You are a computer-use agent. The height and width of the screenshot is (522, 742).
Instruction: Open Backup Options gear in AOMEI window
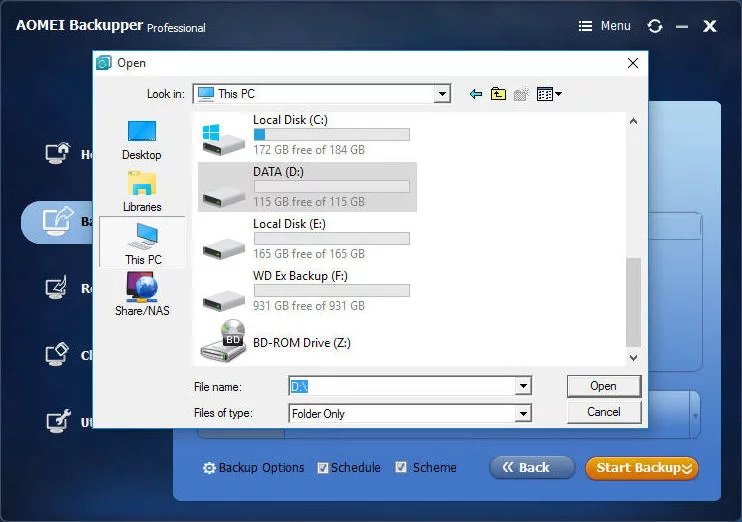pos(209,468)
